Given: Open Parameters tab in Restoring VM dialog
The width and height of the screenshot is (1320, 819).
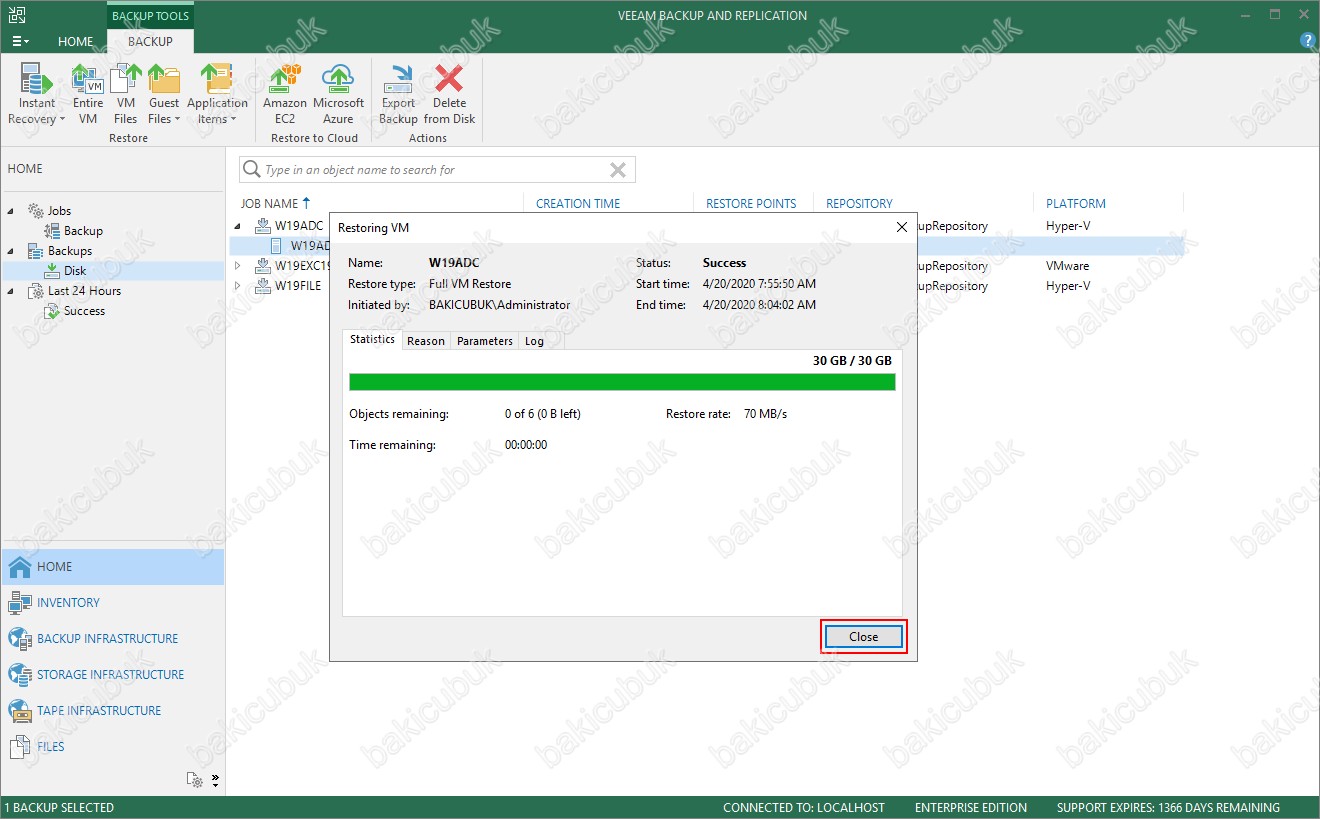Looking at the screenshot, I should [485, 341].
